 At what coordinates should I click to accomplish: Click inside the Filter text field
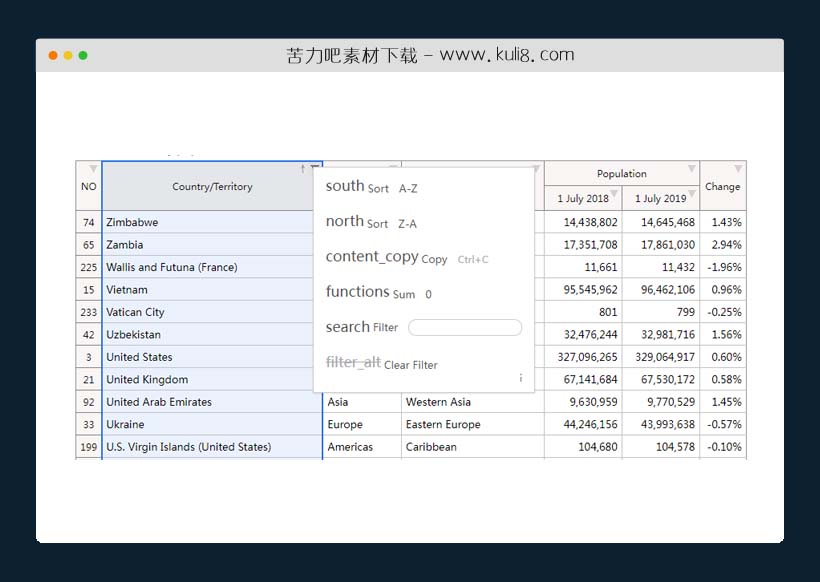(x=466, y=327)
